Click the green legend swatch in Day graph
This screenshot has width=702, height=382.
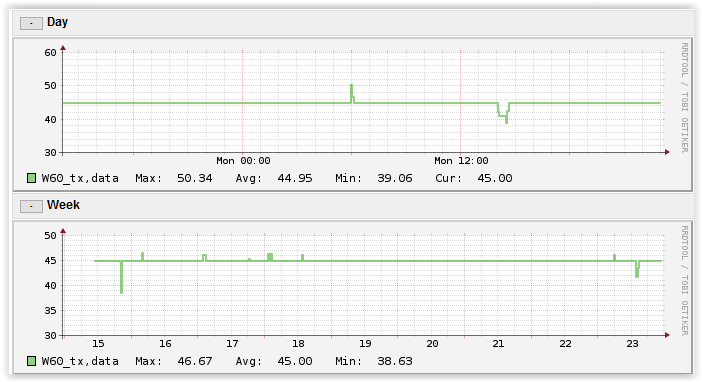[x=31, y=178]
